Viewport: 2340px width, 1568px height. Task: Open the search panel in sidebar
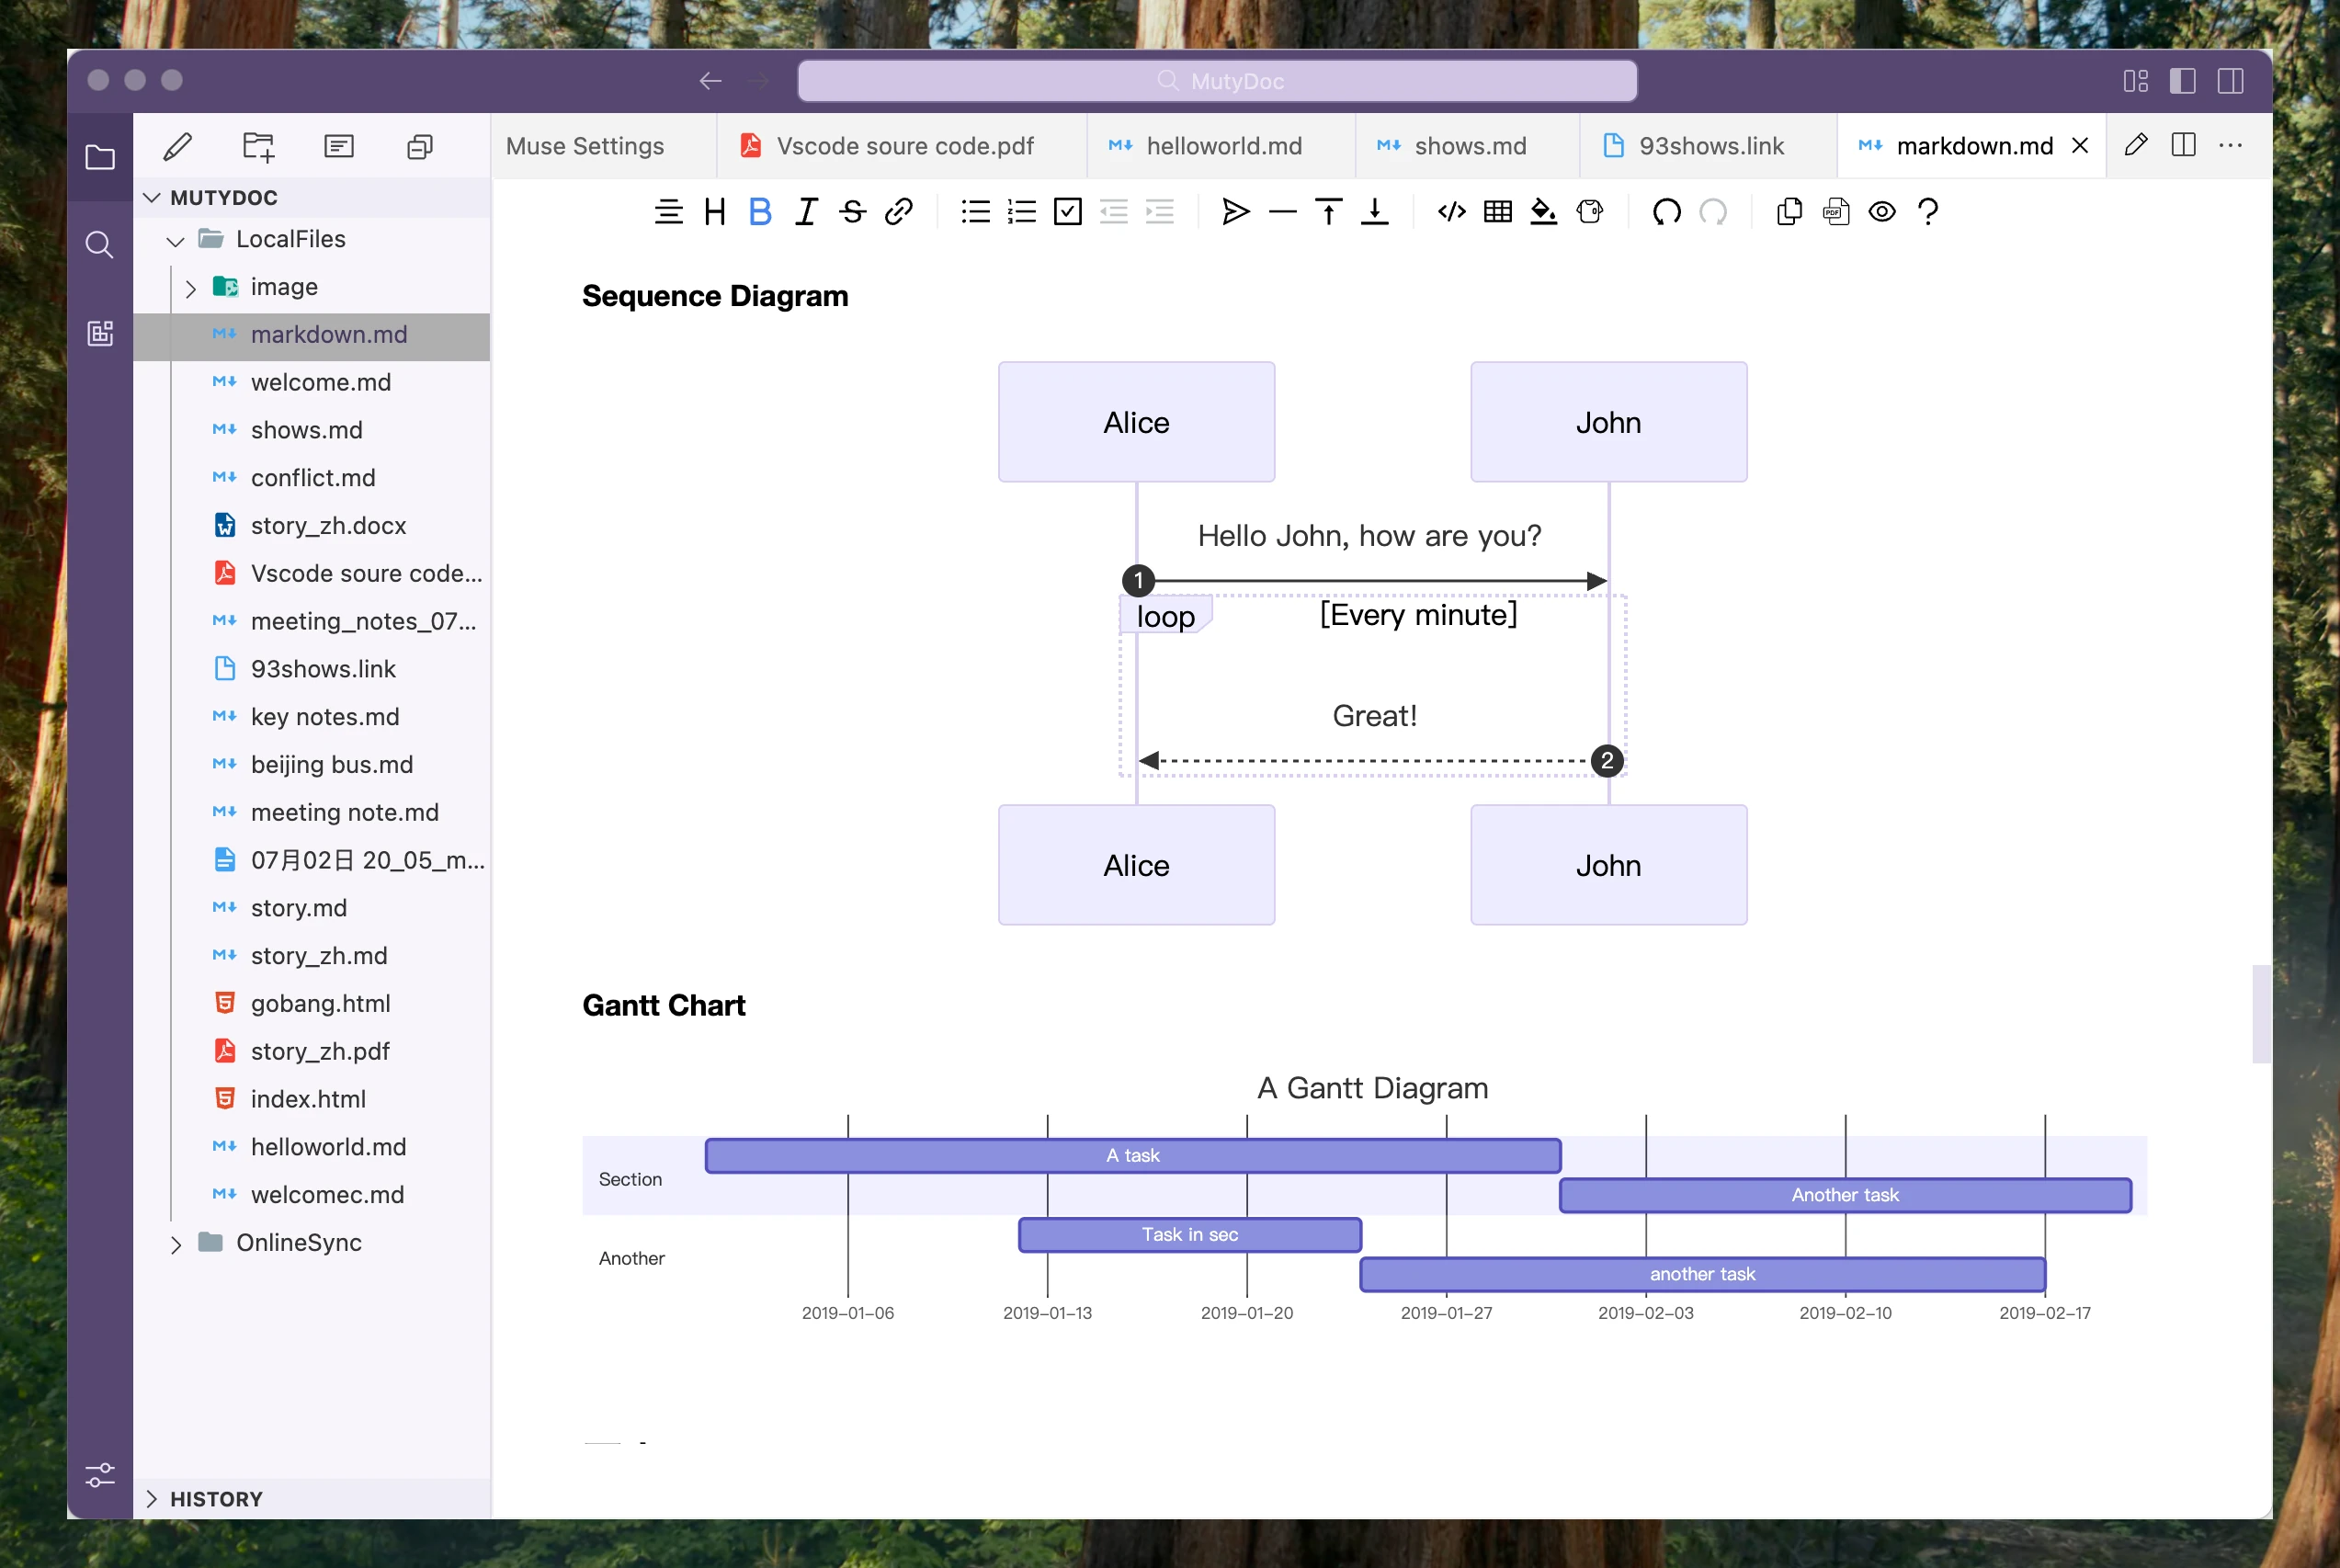tap(99, 245)
